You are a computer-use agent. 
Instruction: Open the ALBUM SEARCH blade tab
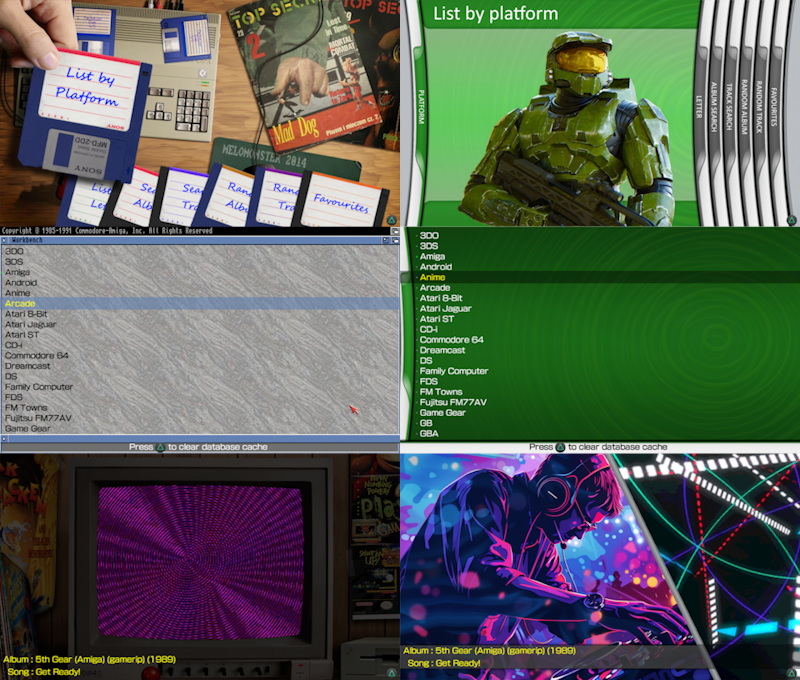(714, 107)
